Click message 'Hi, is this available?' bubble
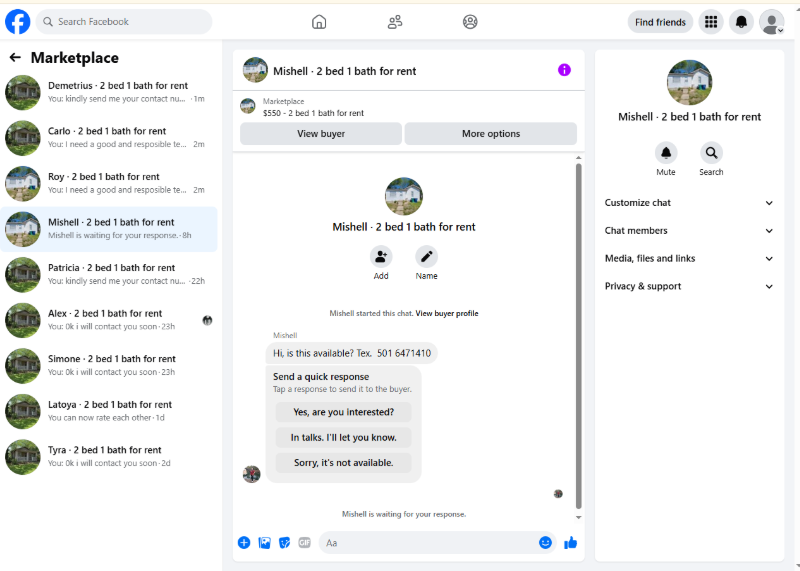 coord(352,353)
